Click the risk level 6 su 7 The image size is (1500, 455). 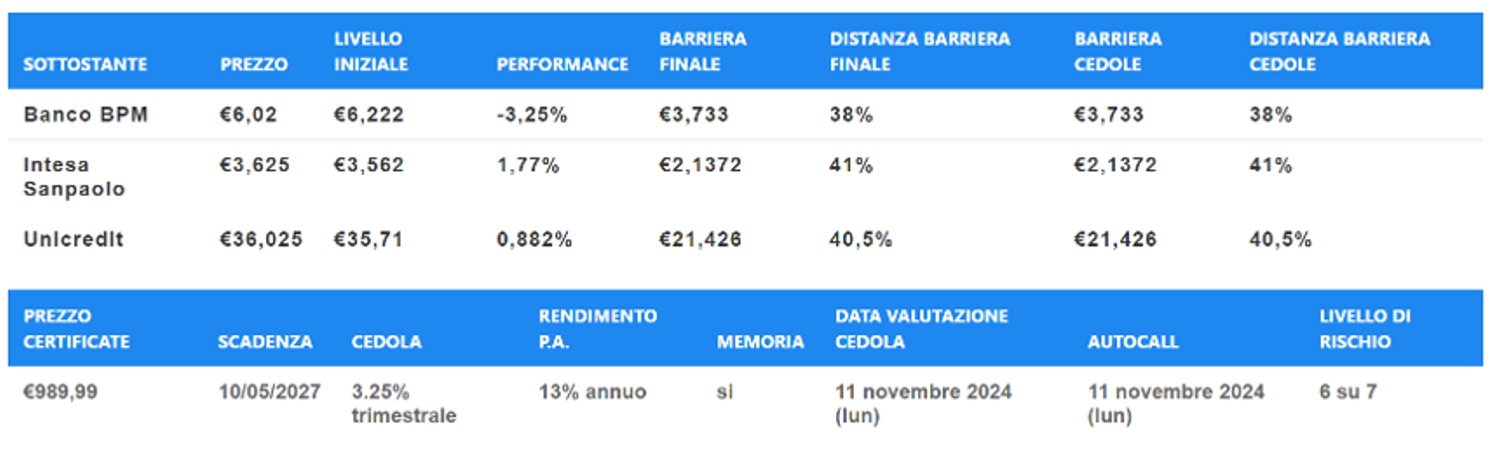1348,392
